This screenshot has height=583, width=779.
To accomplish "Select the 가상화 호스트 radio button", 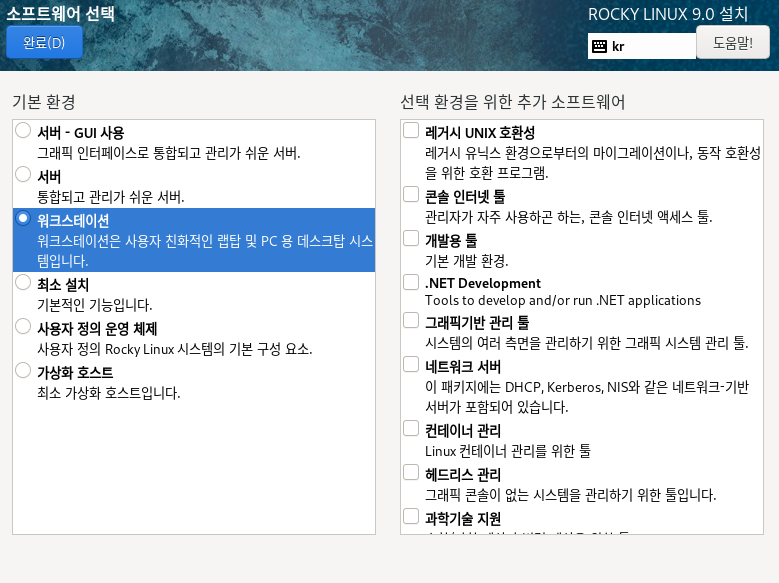I will coord(23,370).
